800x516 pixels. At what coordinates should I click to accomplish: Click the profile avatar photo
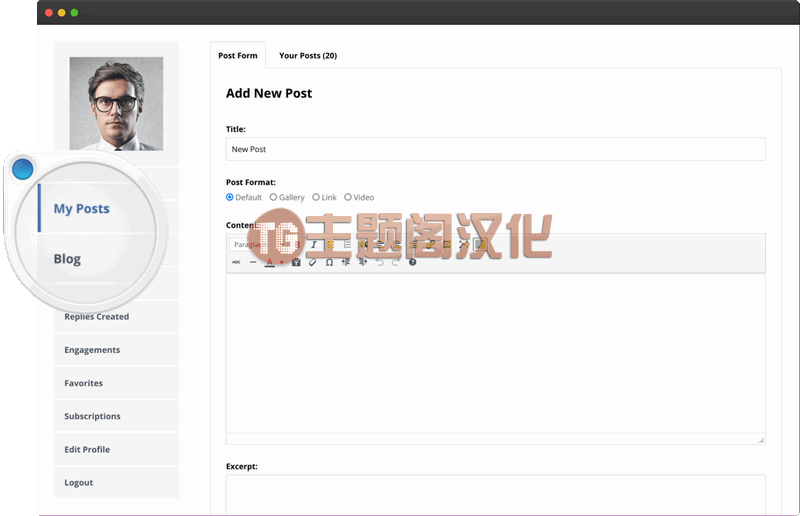[x=116, y=104]
